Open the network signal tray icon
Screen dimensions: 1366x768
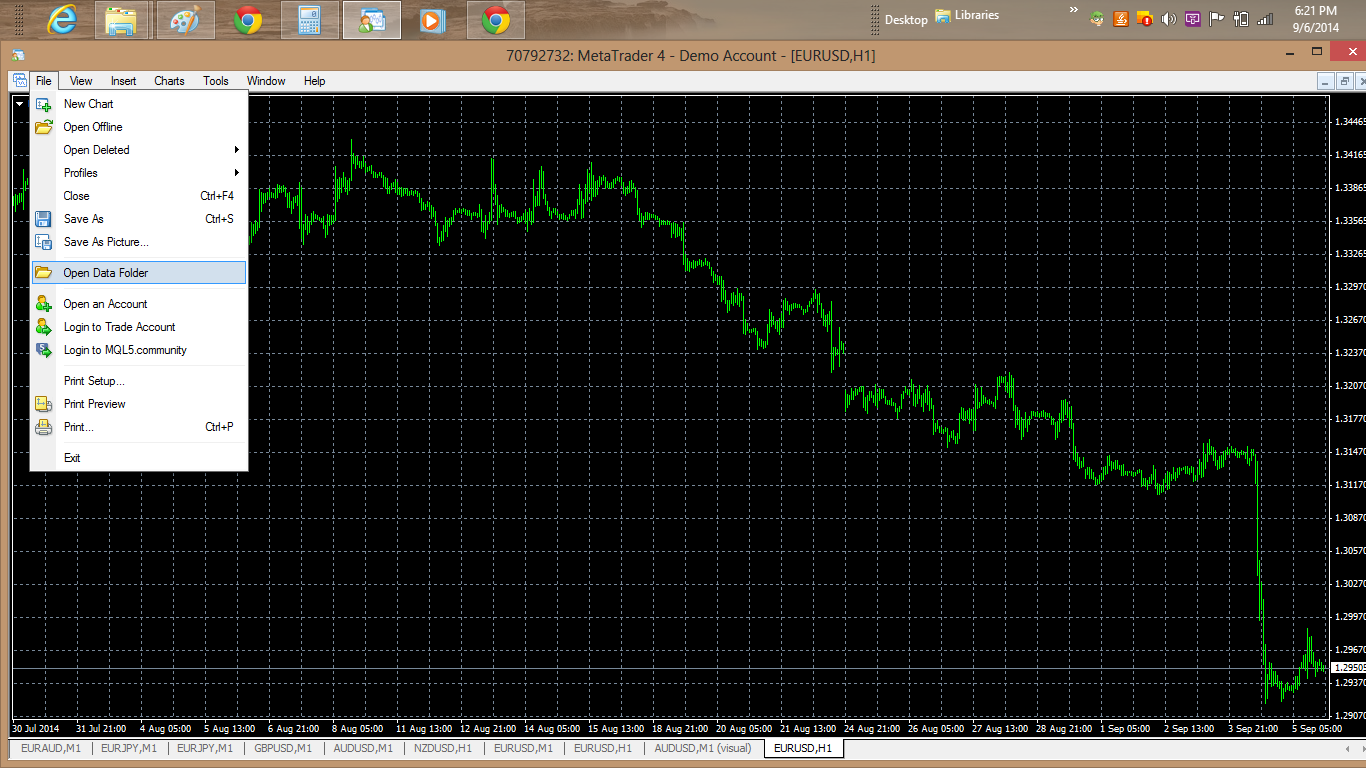click(x=1265, y=19)
